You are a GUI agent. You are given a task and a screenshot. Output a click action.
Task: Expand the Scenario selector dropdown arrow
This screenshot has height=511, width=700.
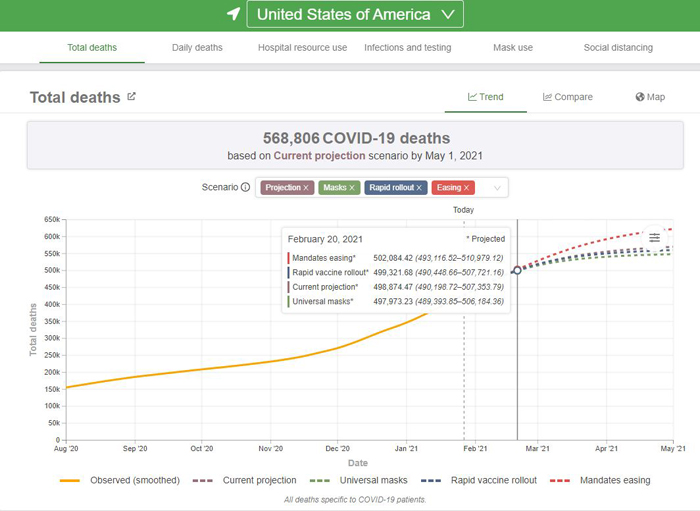[x=497, y=188]
